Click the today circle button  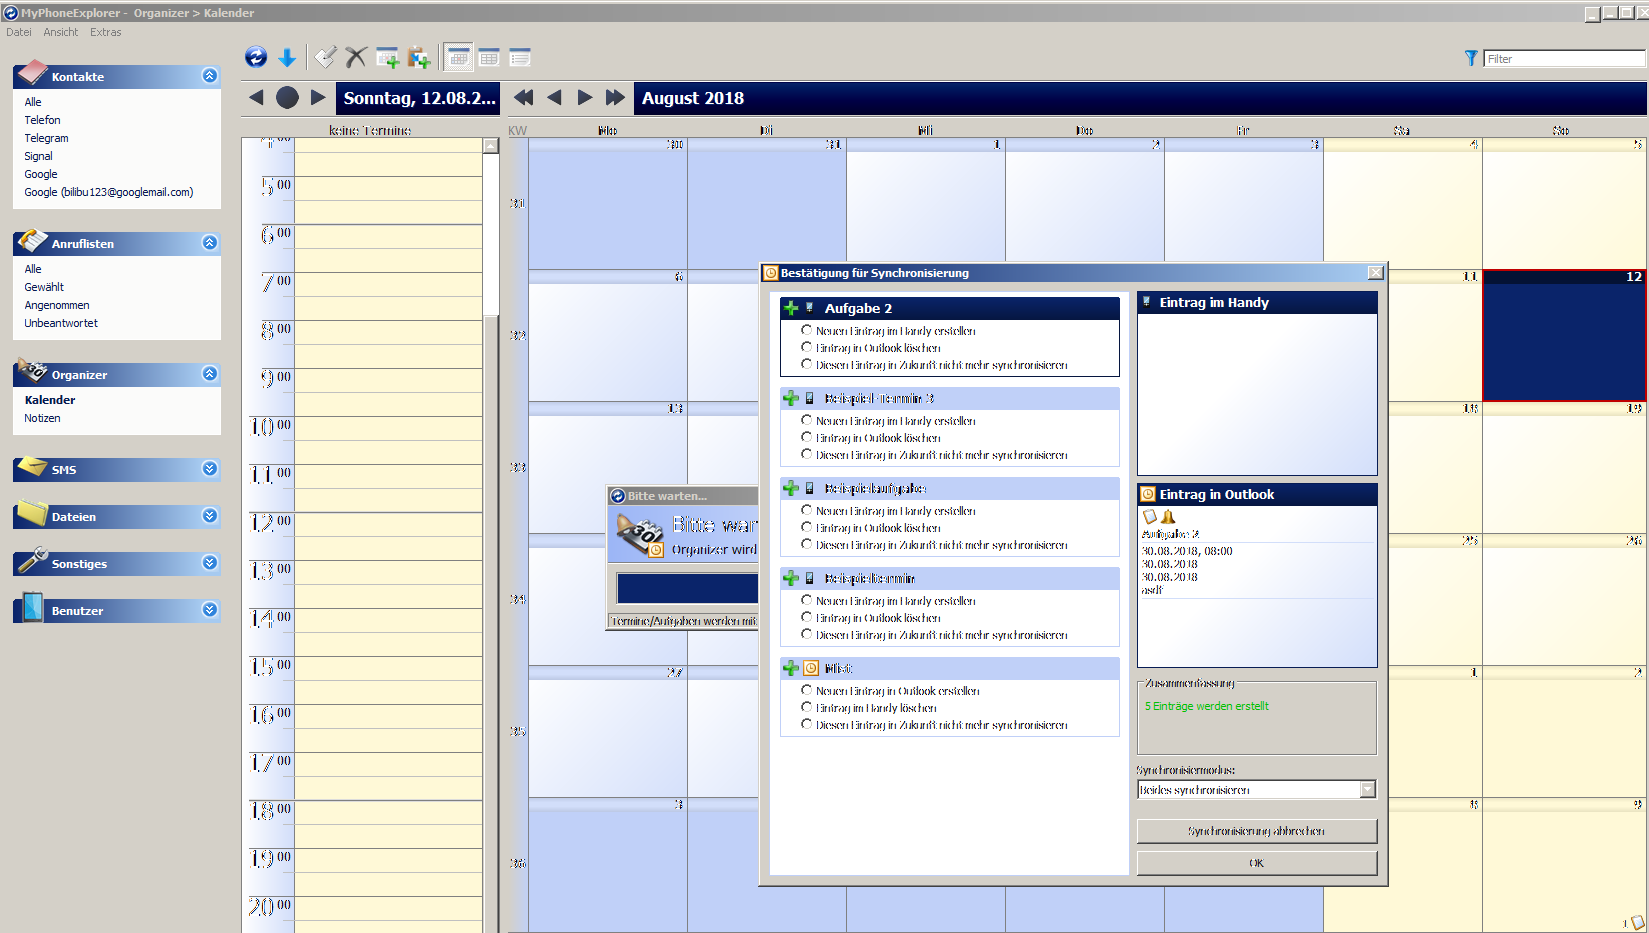287,97
